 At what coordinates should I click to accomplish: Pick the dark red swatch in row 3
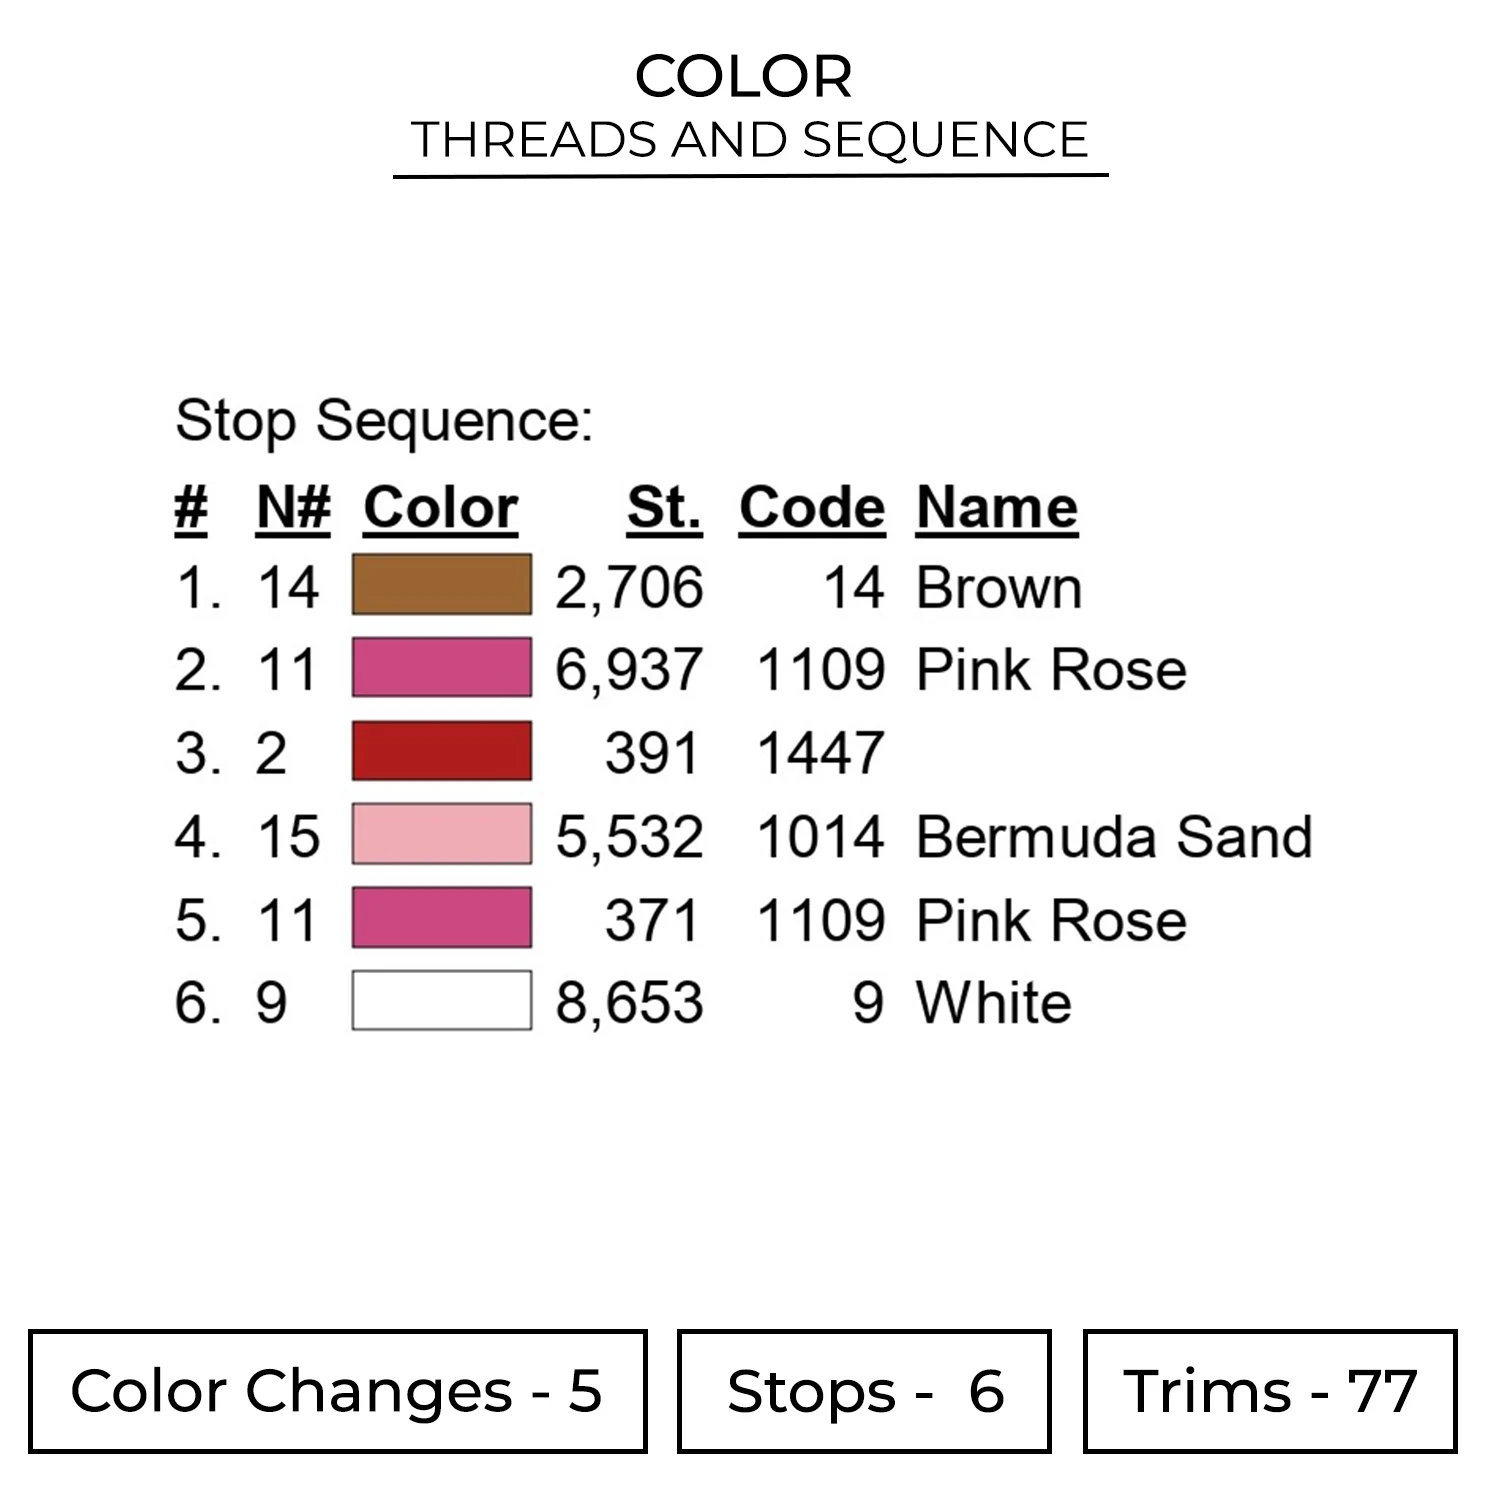point(441,751)
